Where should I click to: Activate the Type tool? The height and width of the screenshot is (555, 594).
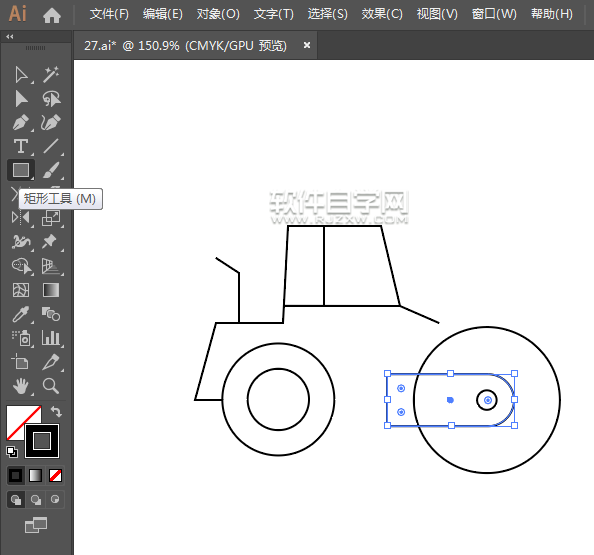(x=21, y=146)
